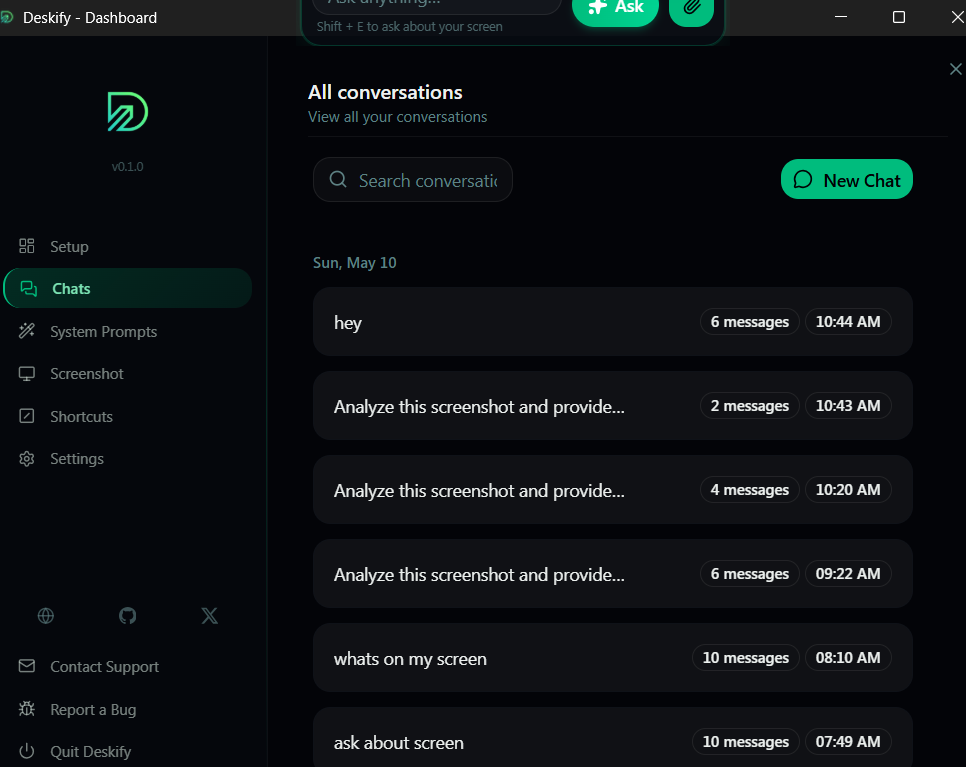Click the 'Sun, May 10' date header
This screenshot has width=966, height=767.
click(x=354, y=263)
